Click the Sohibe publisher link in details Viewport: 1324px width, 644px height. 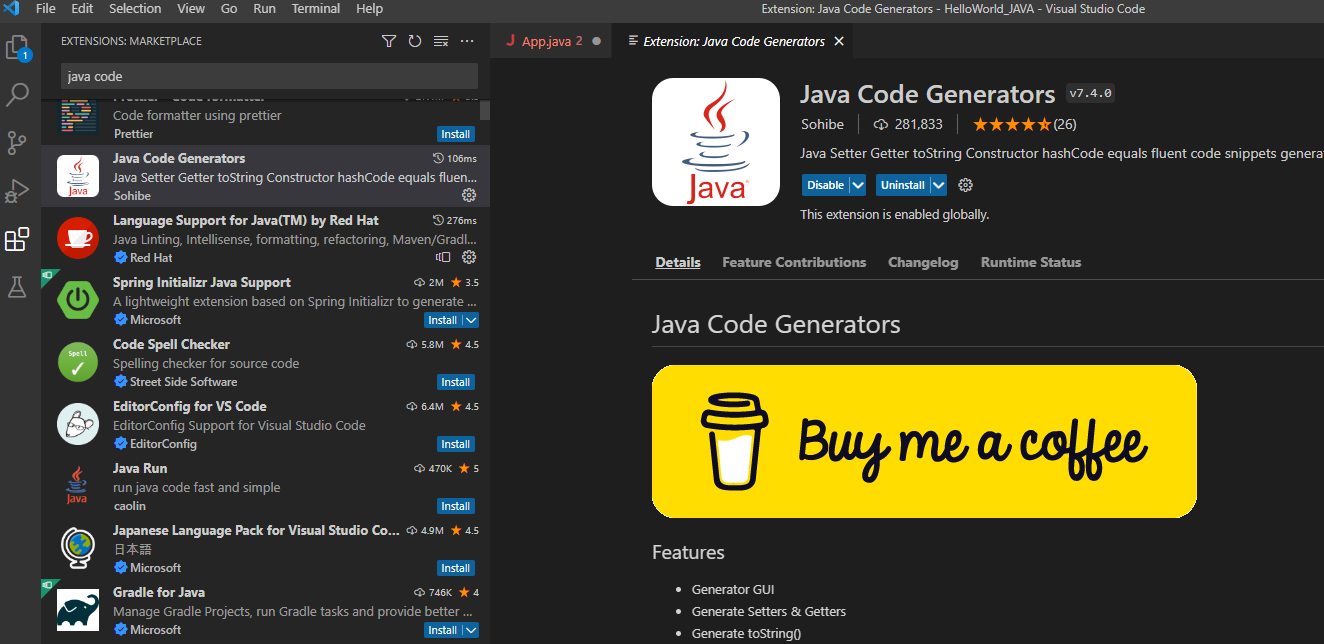point(822,124)
